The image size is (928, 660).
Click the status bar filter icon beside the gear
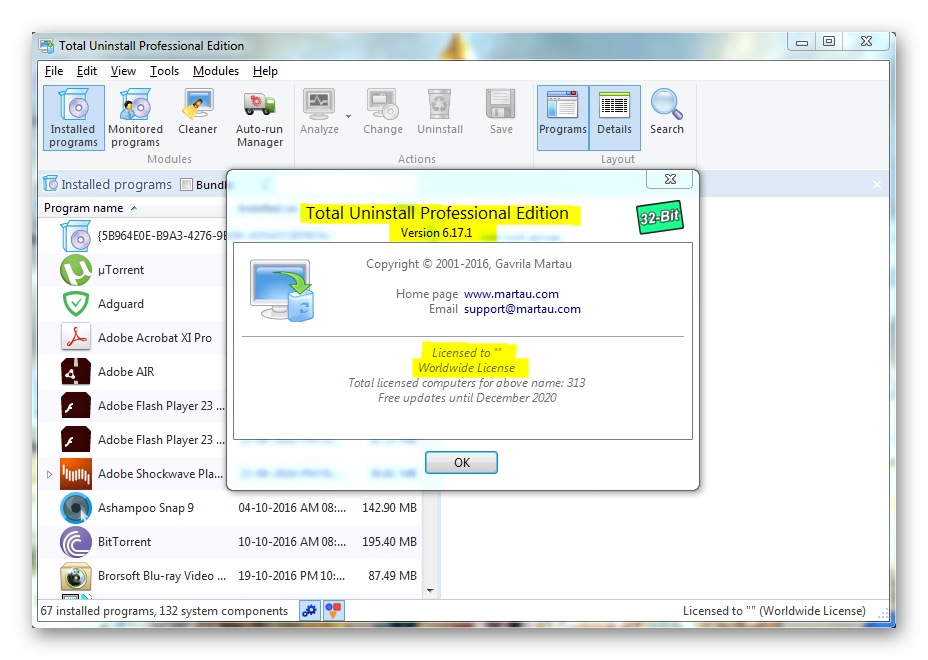333,610
